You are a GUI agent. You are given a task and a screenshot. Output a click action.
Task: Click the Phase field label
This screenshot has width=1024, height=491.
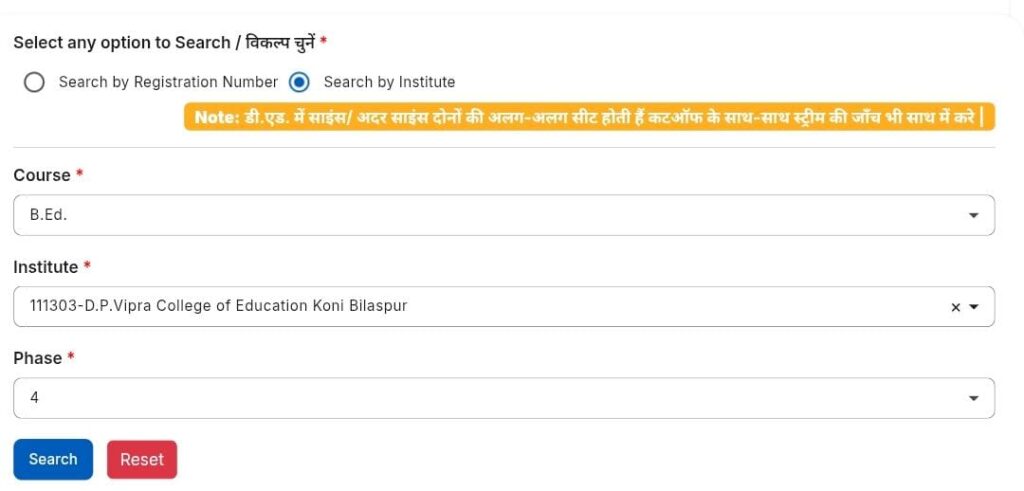pyautogui.click(x=38, y=358)
